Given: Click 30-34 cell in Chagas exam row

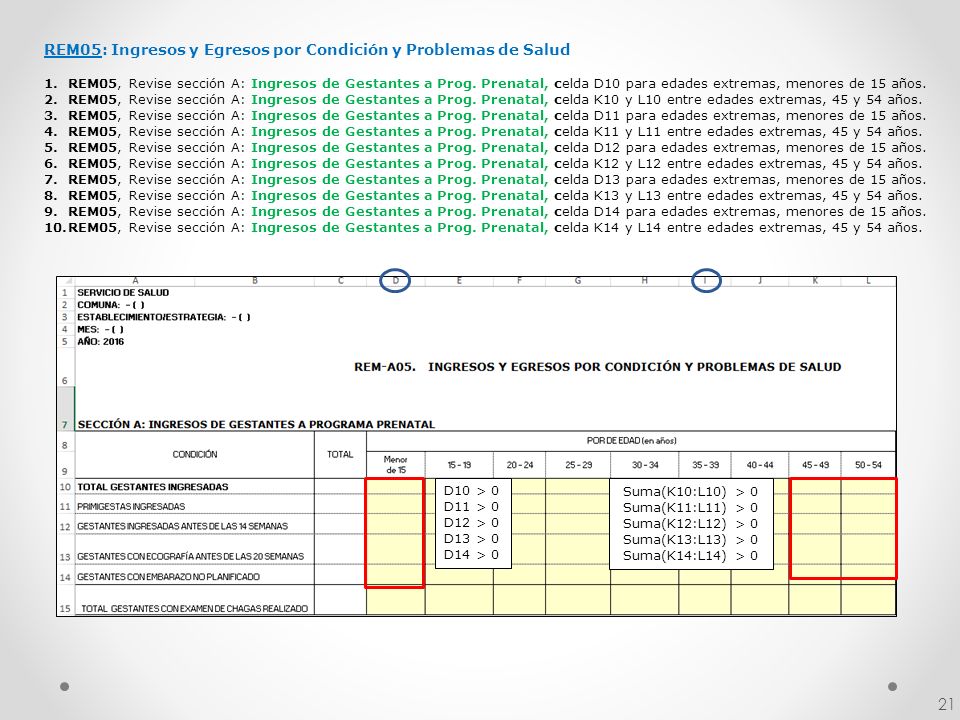Looking at the screenshot, I should pyautogui.click(x=644, y=601).
